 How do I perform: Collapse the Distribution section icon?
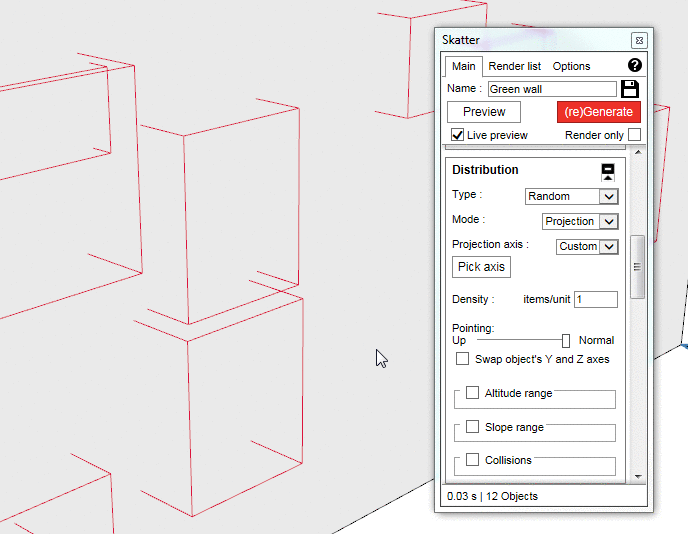pyautogui.click(x=608, y=170)
